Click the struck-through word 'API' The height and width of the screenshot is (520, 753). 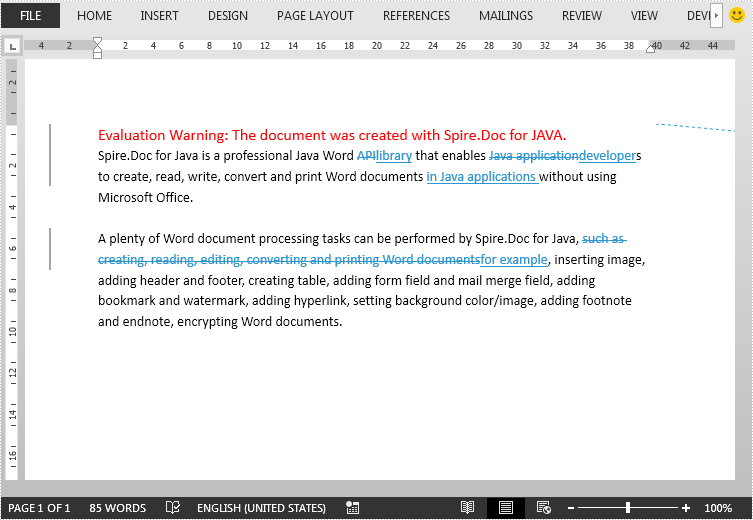(x=366, y=156)
